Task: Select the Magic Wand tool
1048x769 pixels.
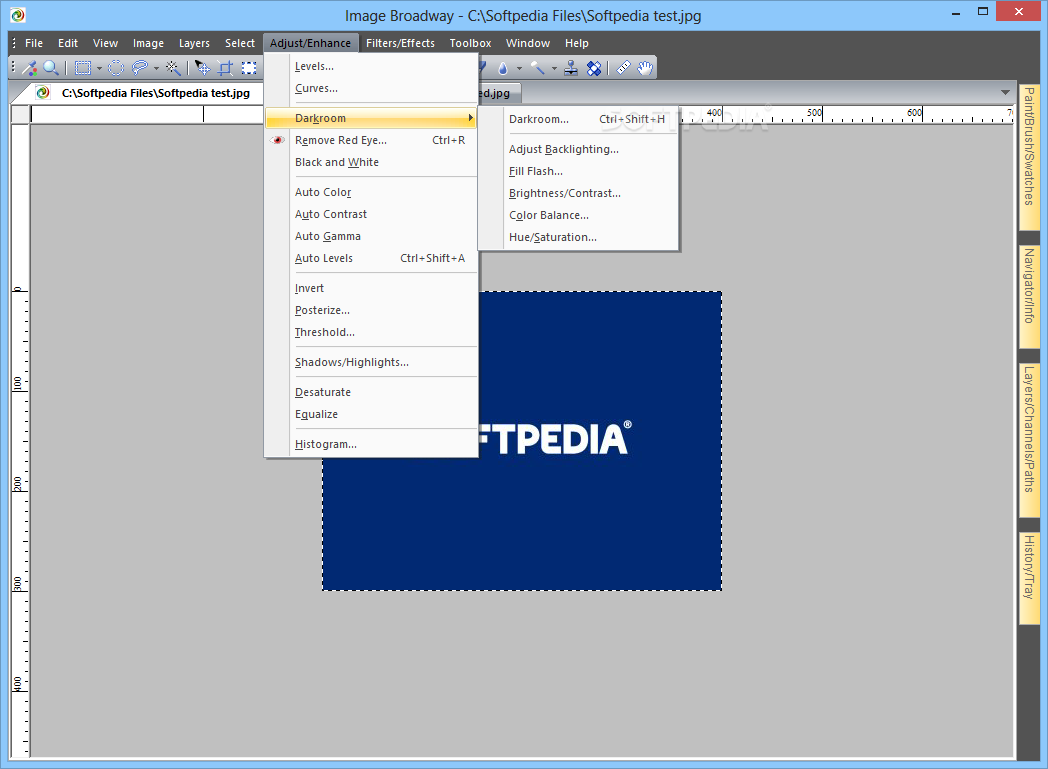Action: pyautogui.click(x=173, y=67)
